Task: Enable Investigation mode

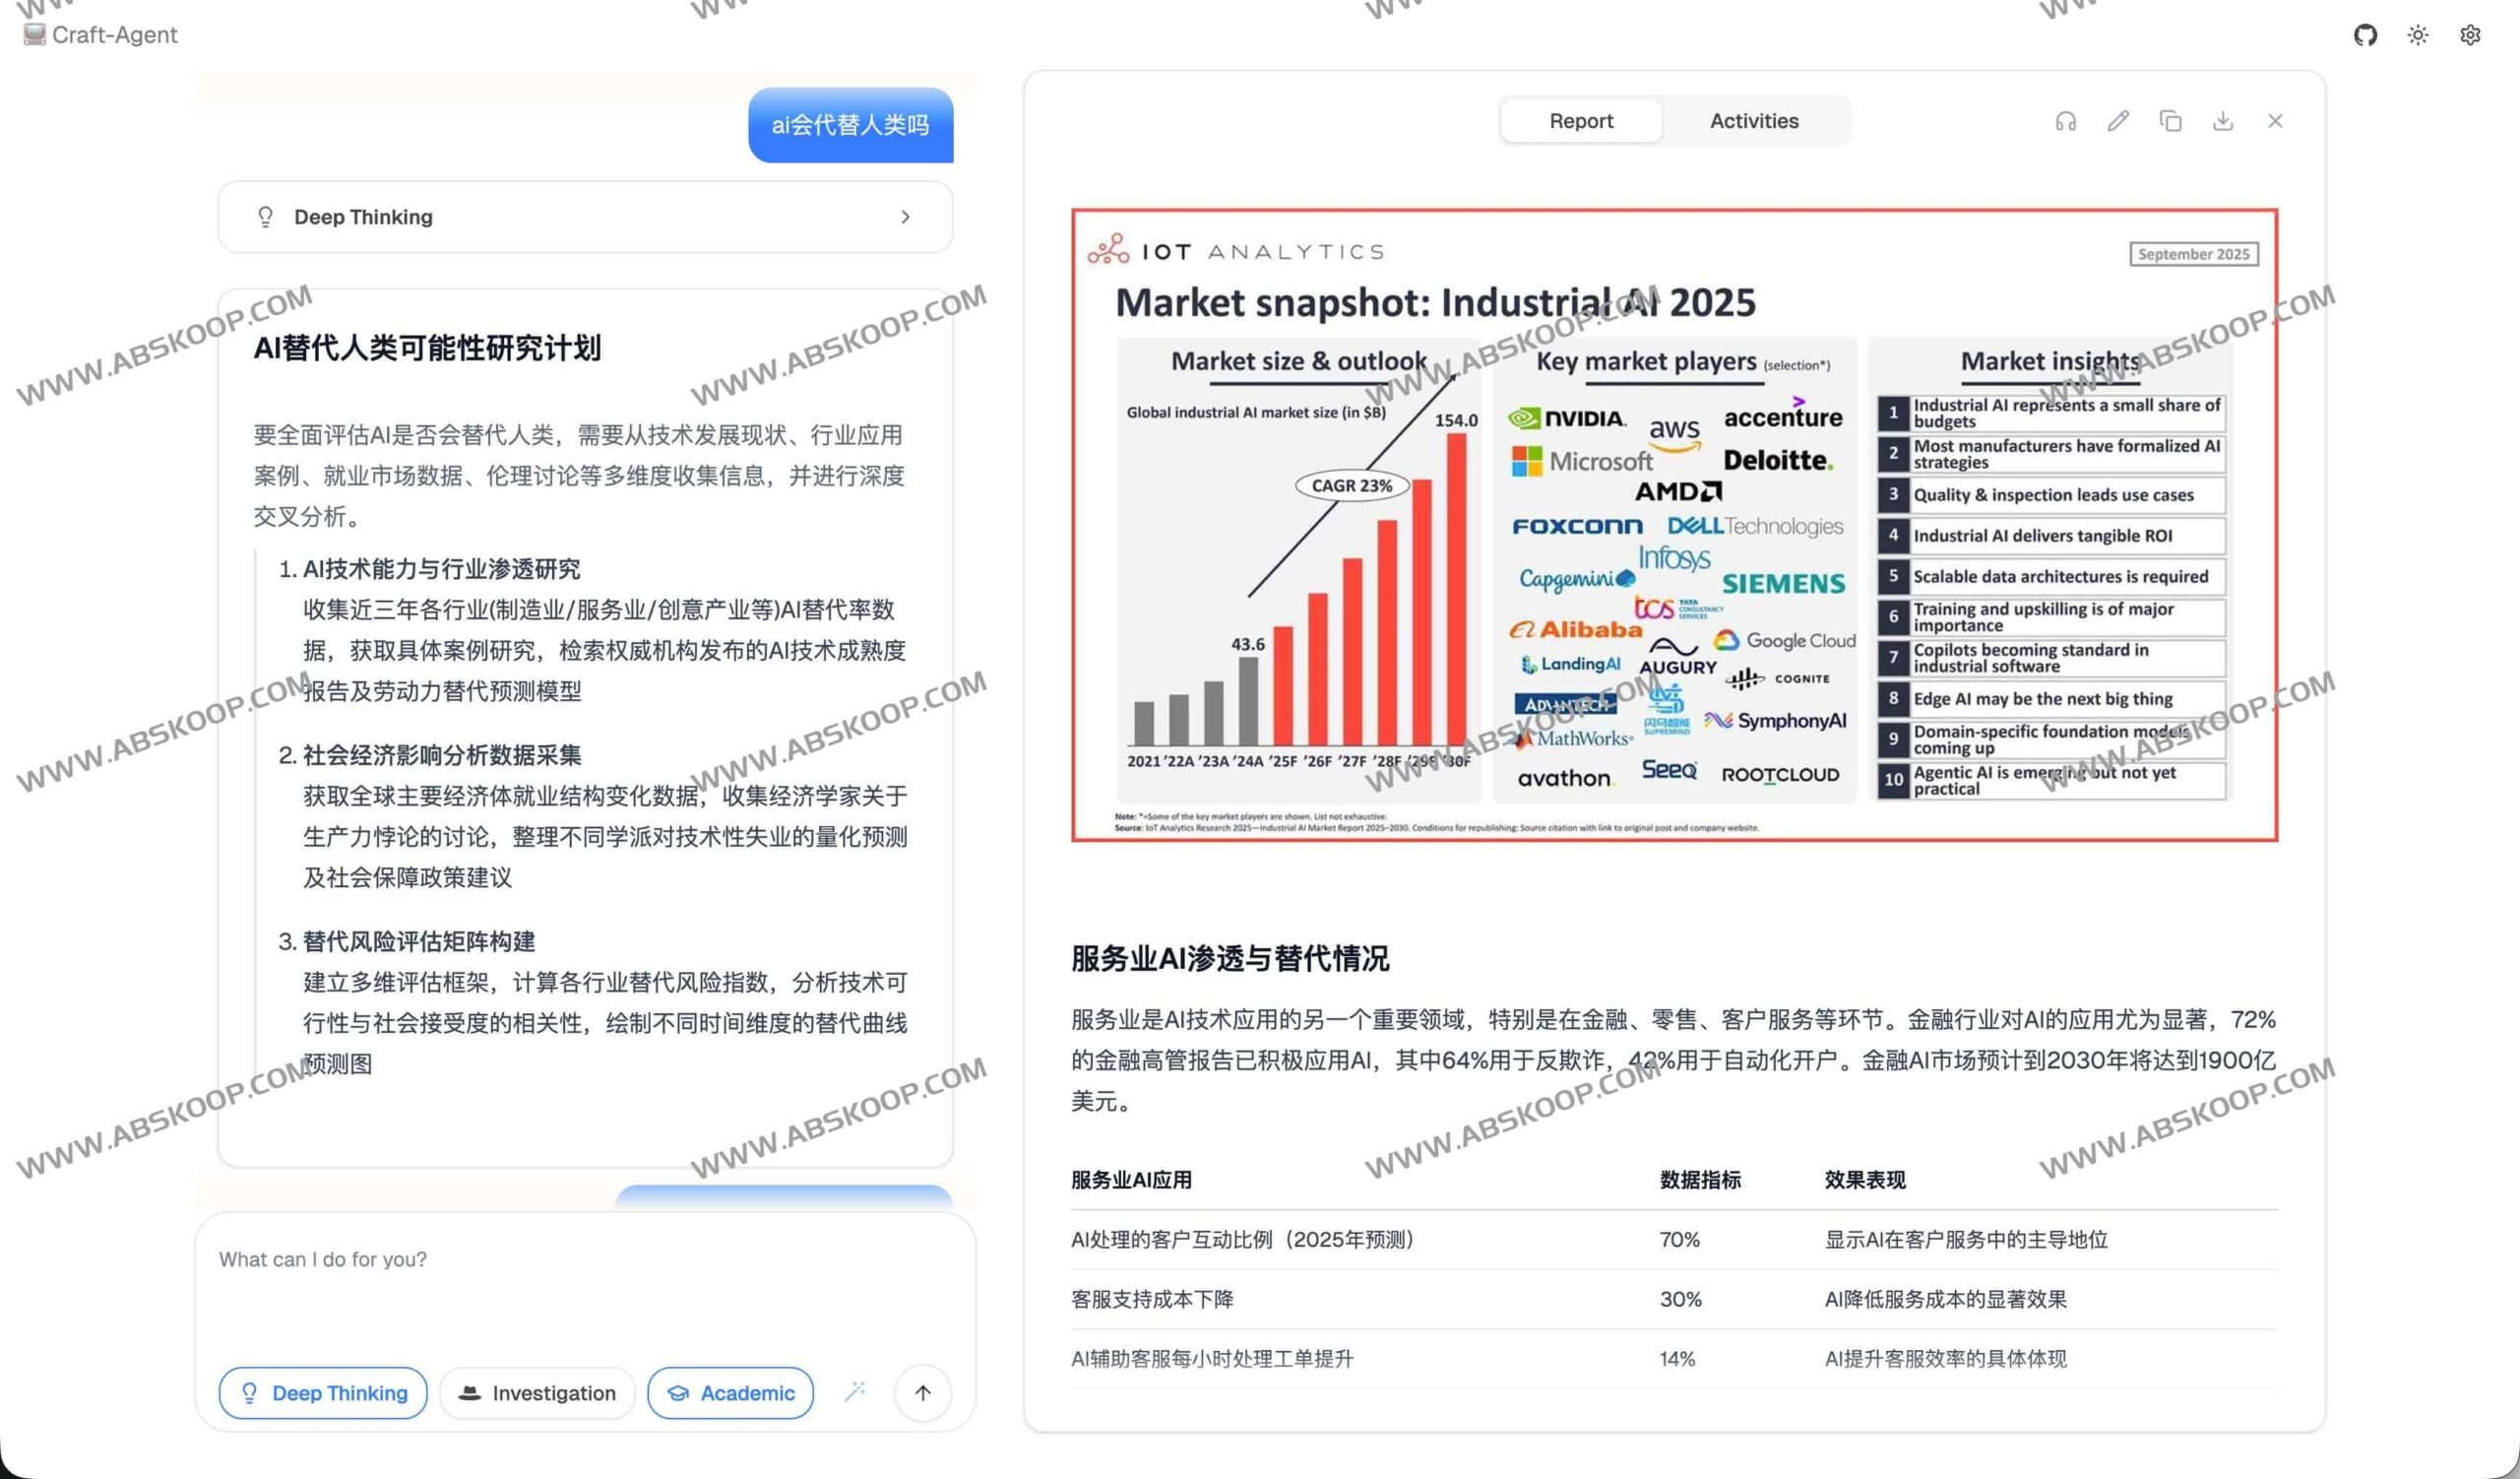Action: click(x=536, y=1392)
